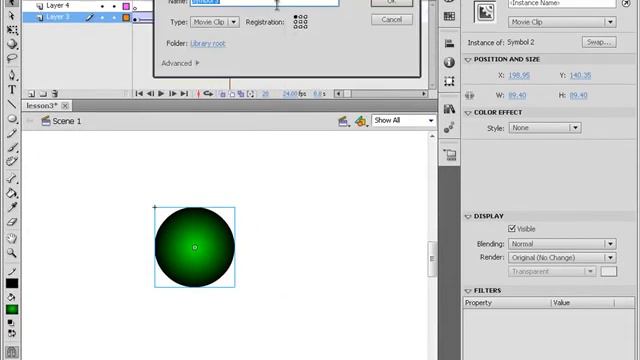Collapse the Filters section

[468, 291]
